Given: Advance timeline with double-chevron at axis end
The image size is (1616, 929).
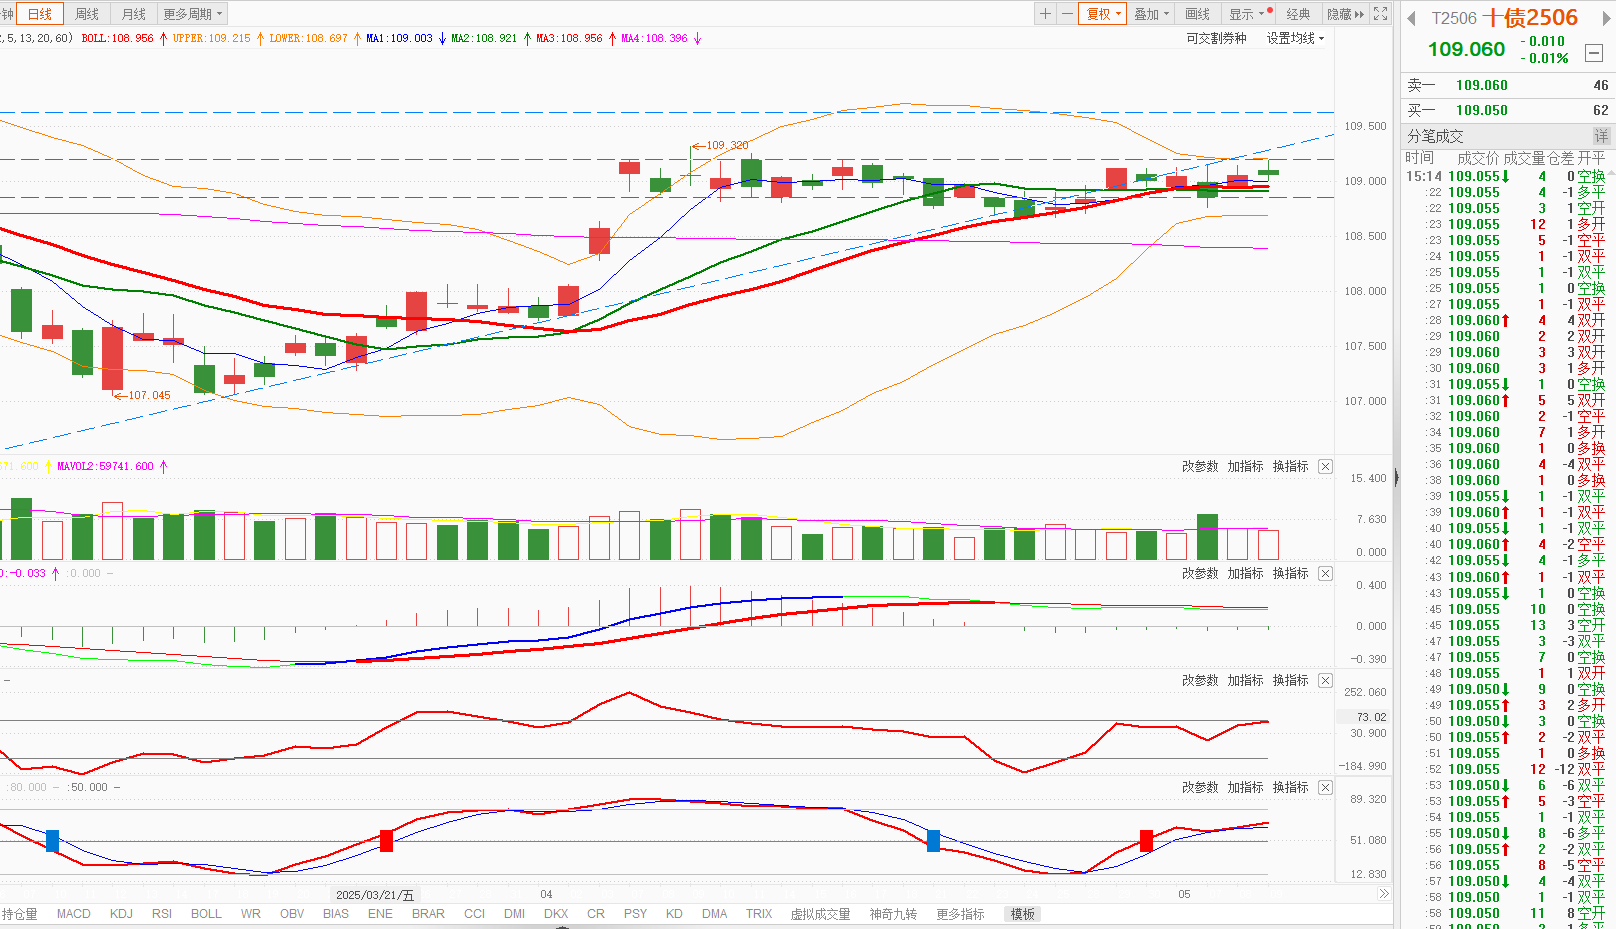Looking at the screenshot, I should pyautogui.click(x=1384, y=894).
